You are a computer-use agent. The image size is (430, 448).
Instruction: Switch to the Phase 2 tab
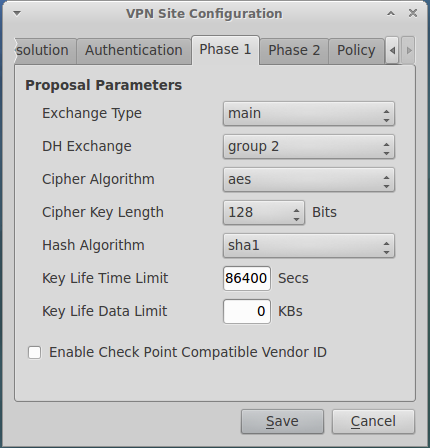tap(294, 51)
